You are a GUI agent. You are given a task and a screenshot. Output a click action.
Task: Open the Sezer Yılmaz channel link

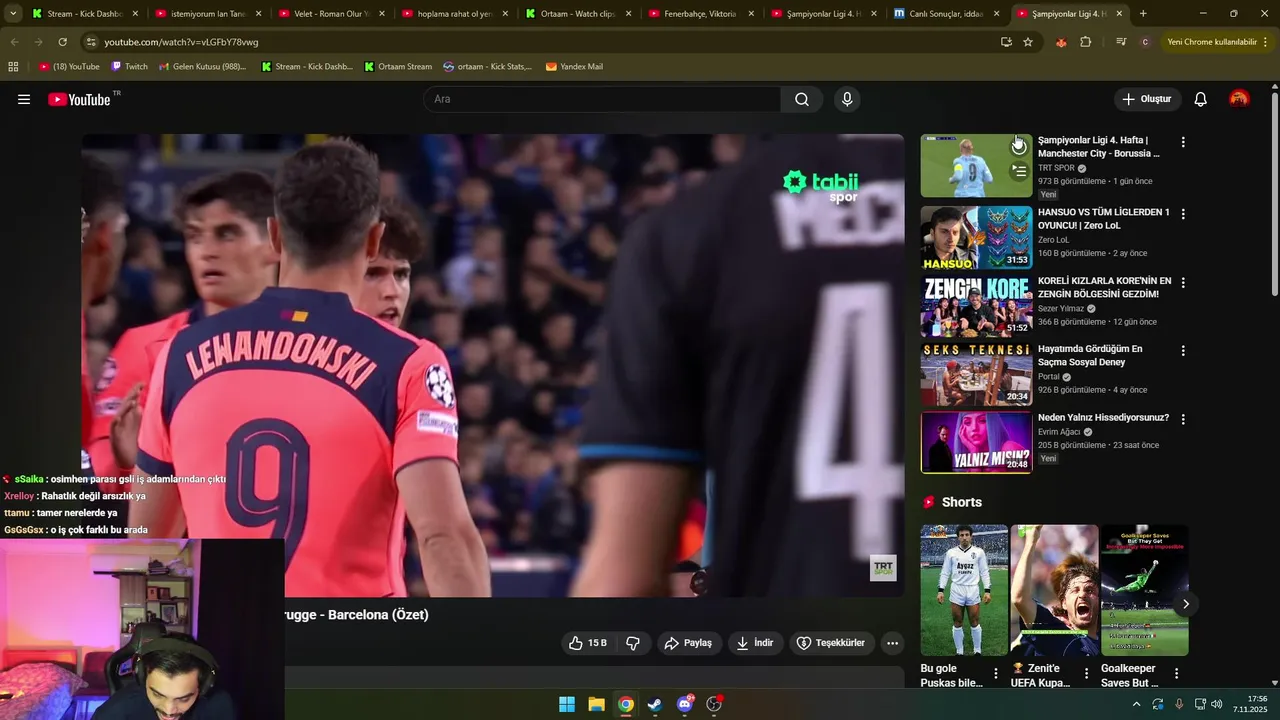1061,309
